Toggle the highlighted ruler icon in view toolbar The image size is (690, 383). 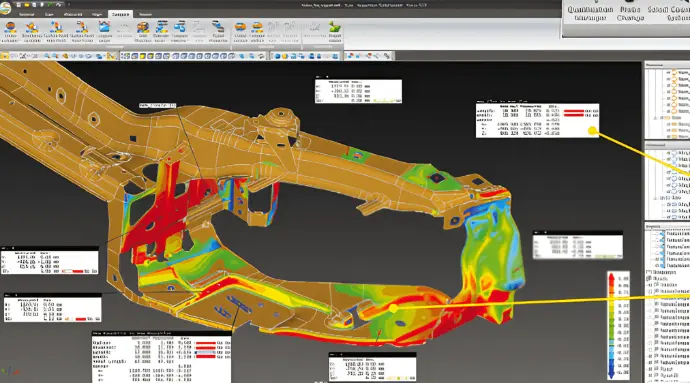(112, 56)
